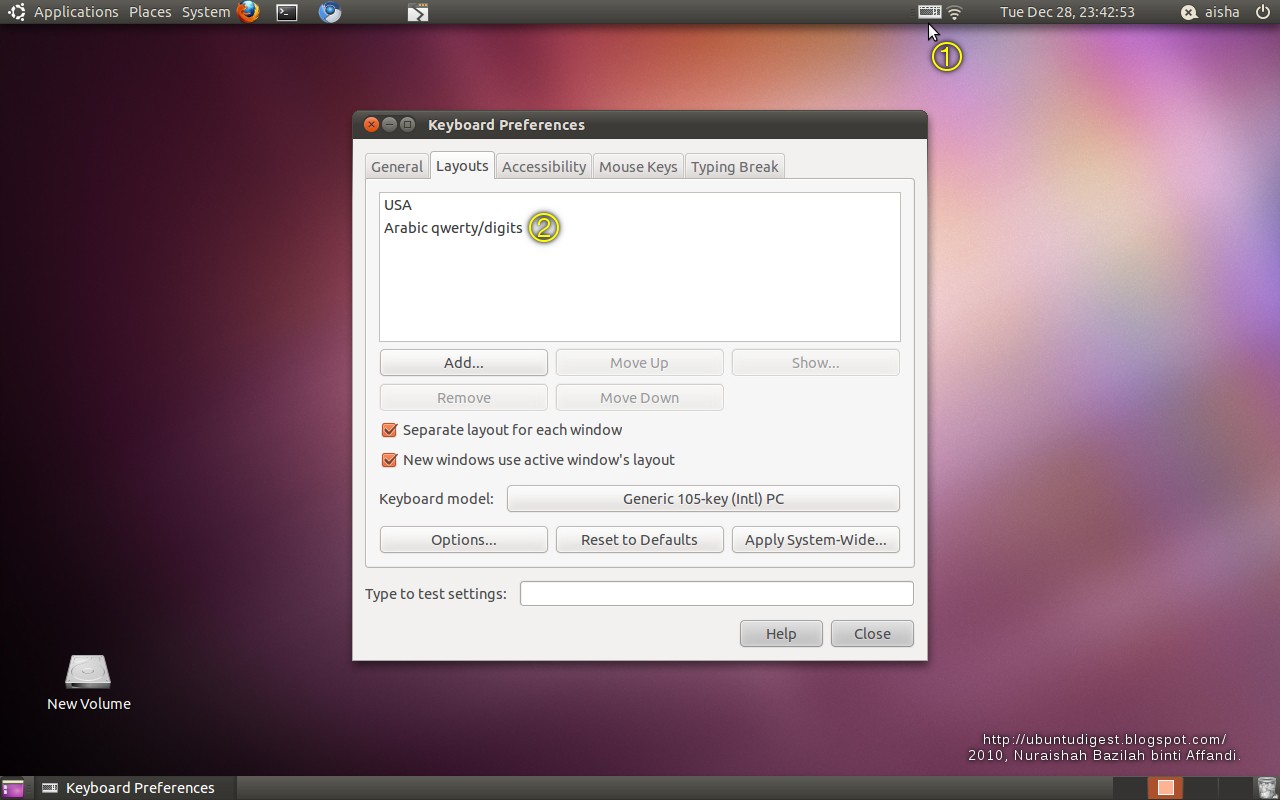Disable New windows use active window's layout

[x=389, y=460]
